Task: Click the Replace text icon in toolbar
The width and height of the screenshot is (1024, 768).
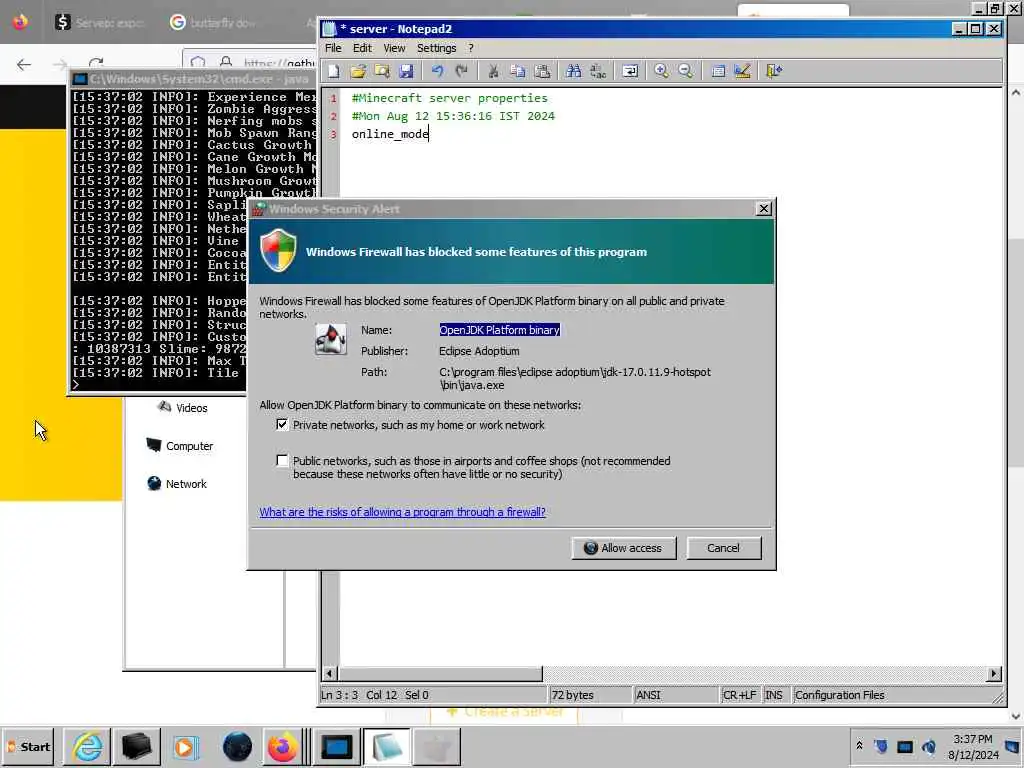Action: pos(598,71)
